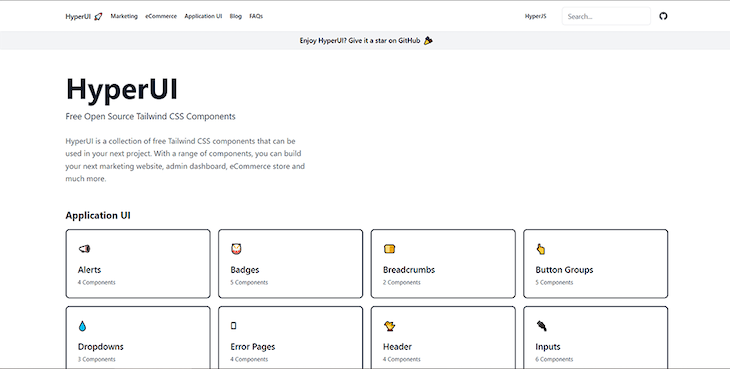
Task: Click 'Free Open Source Tailwind CSS Components' subtitle
Action: [150, 116]
